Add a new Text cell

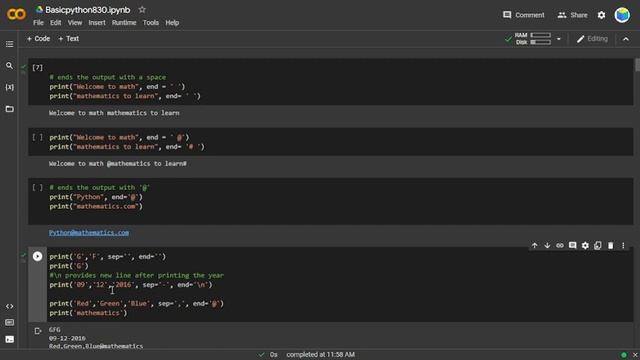[69, 39]
